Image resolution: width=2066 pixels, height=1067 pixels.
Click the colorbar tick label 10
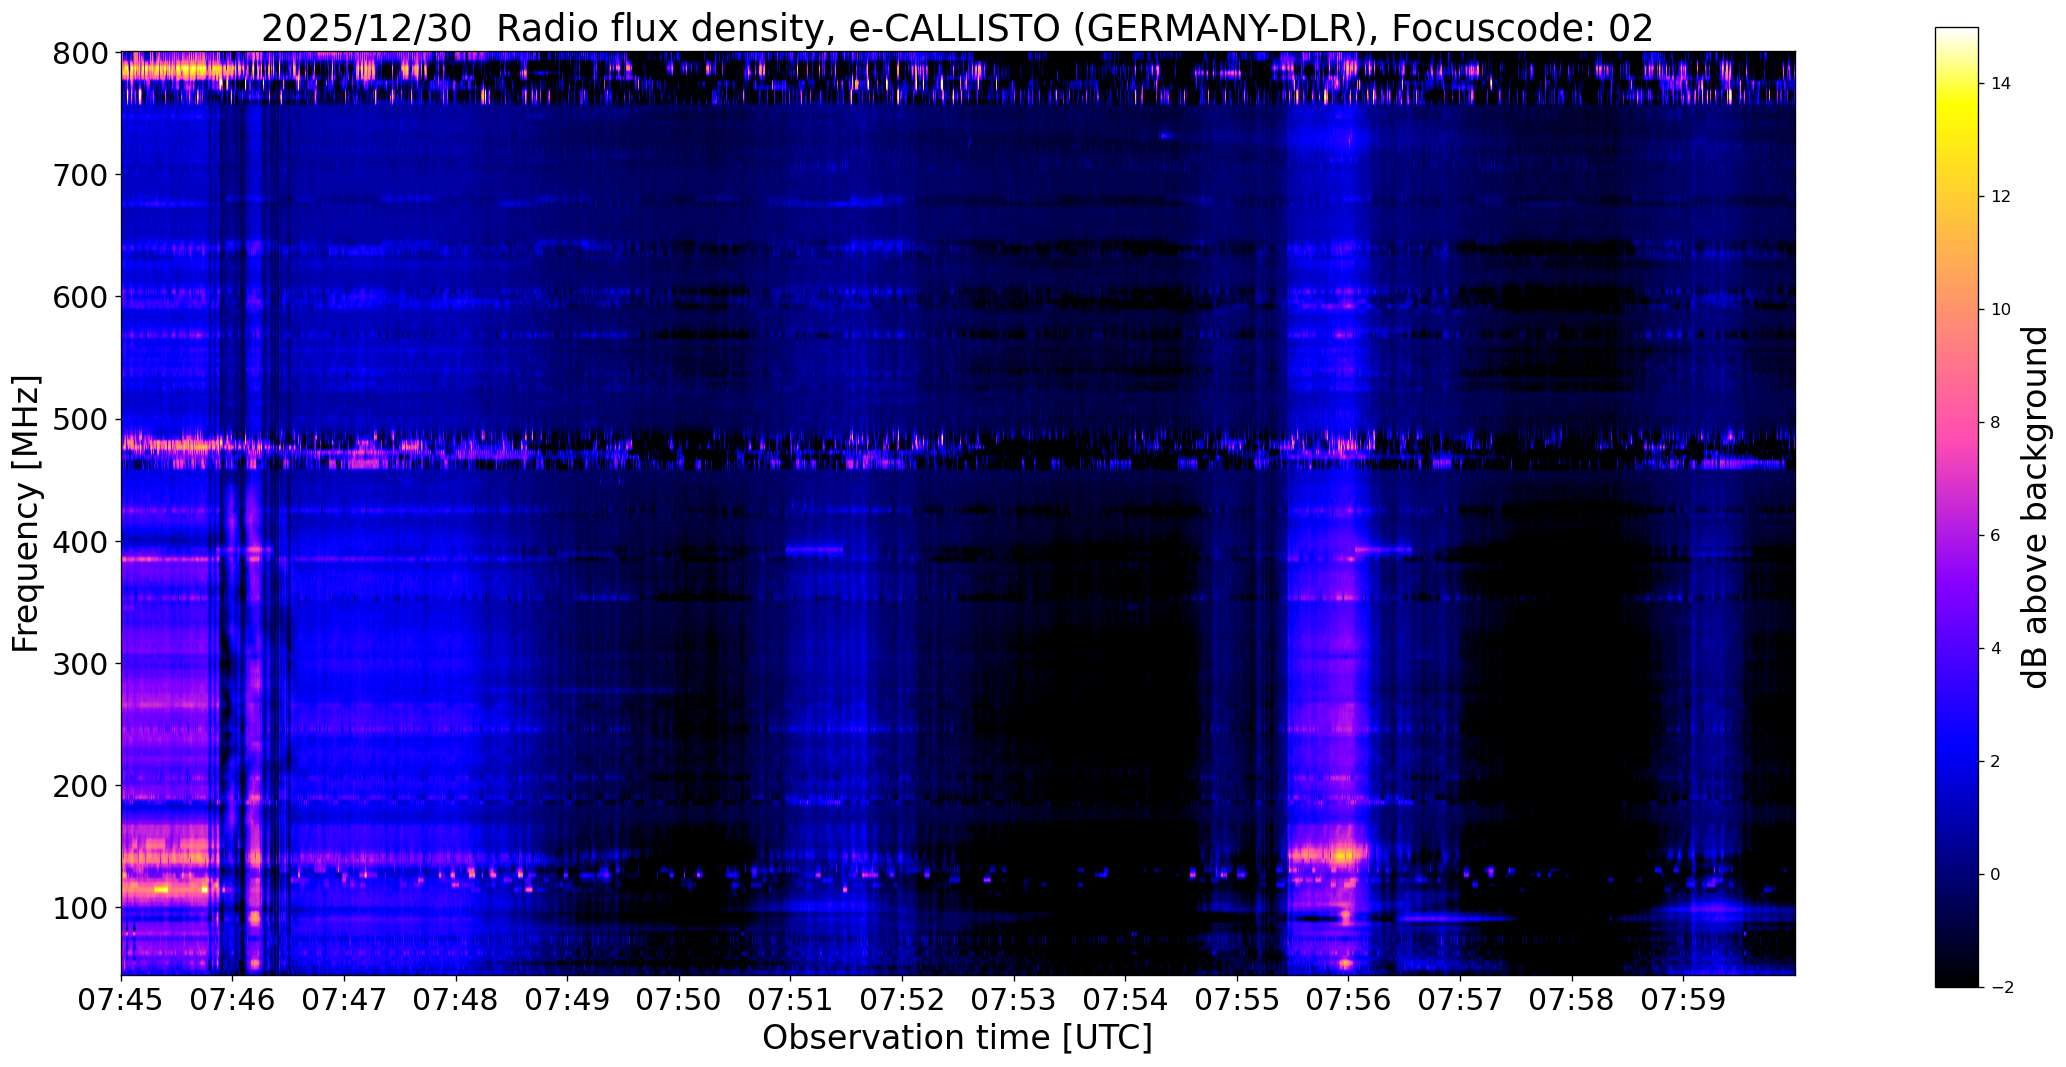(x=2001, y=310)
